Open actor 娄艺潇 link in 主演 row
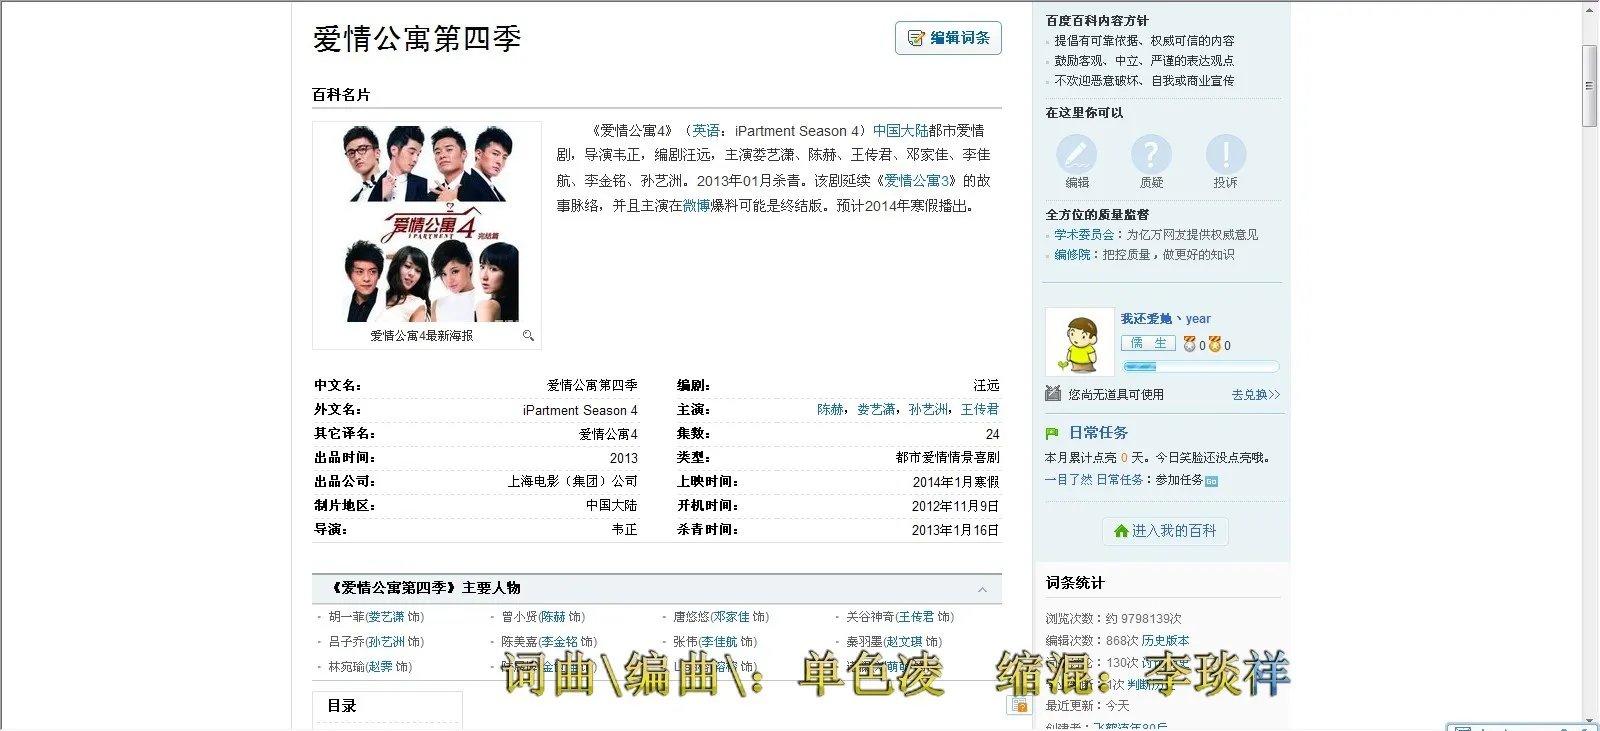This screenshot has height=731, width=1600. click(x=876, y=410)
